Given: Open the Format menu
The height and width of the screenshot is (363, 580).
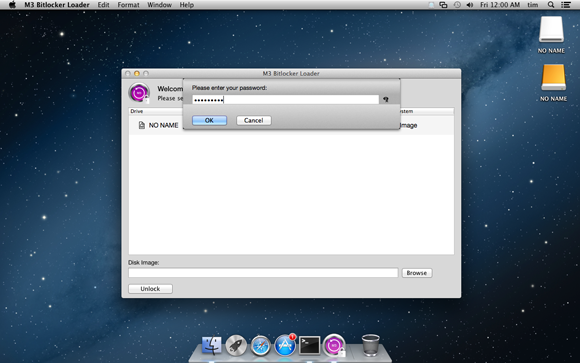Looking at the screenshot, I should pos(128,5).
